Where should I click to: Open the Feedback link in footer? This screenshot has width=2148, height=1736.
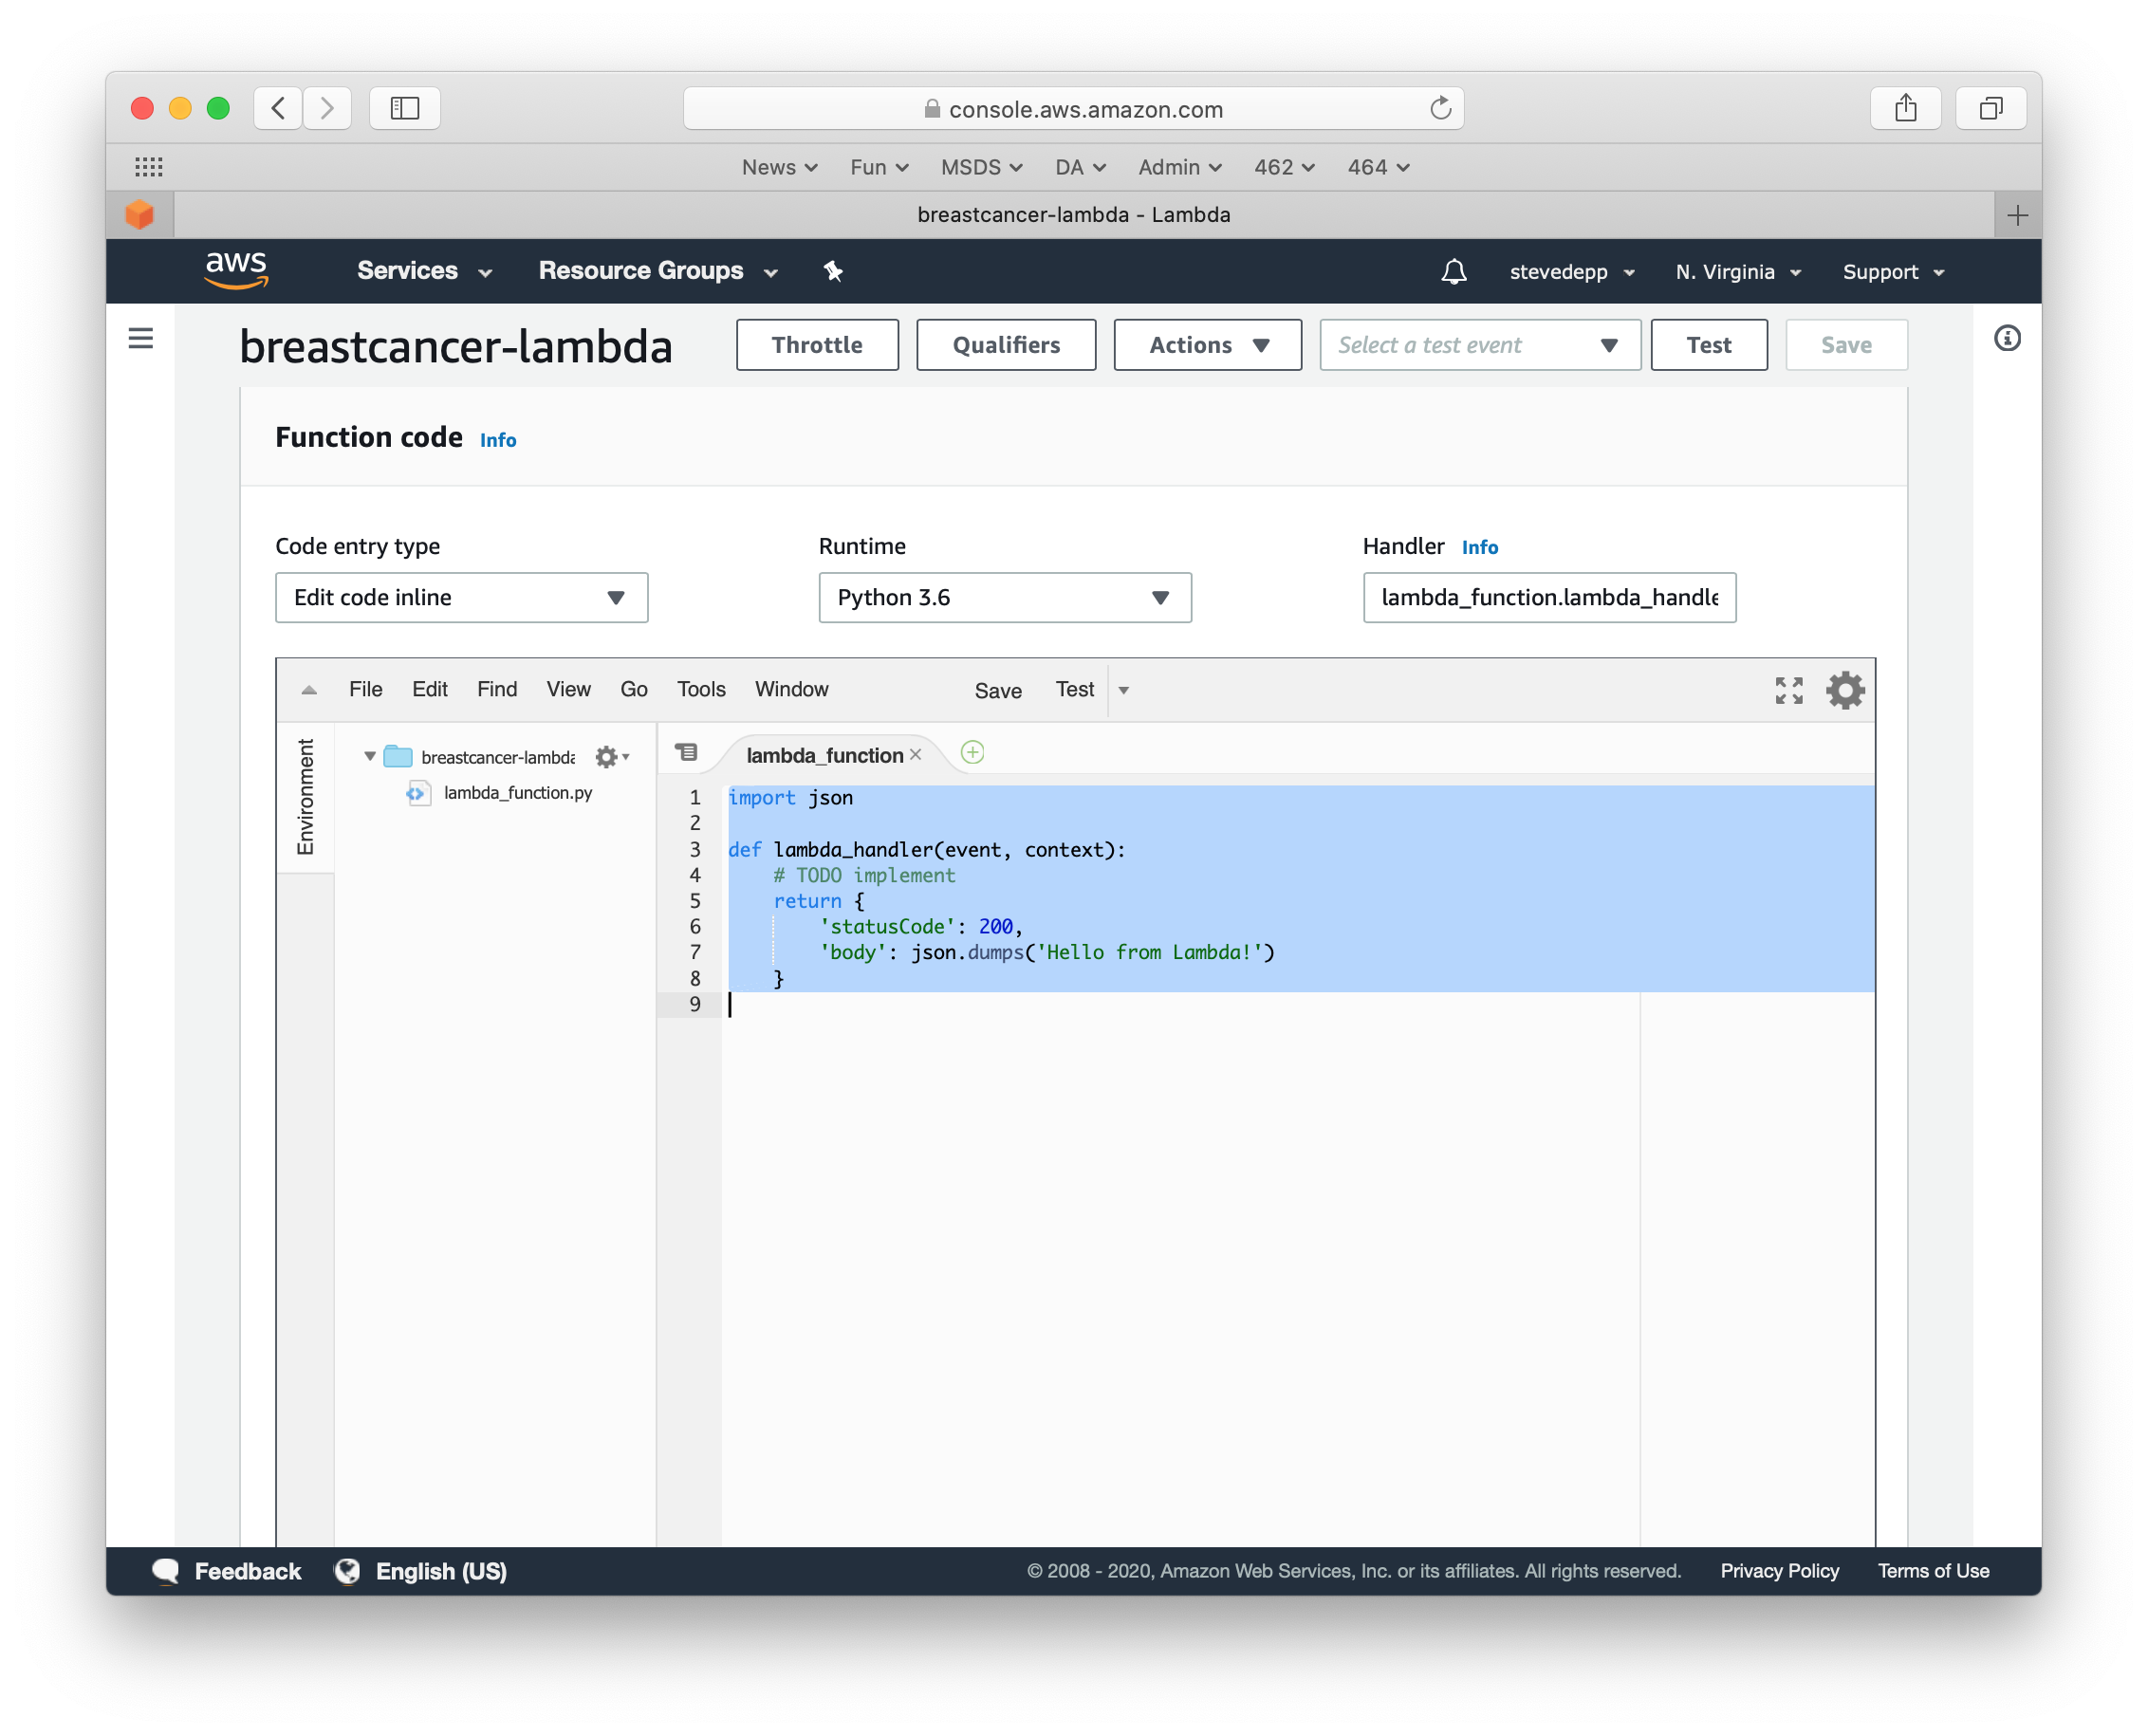click(227, 1571)
